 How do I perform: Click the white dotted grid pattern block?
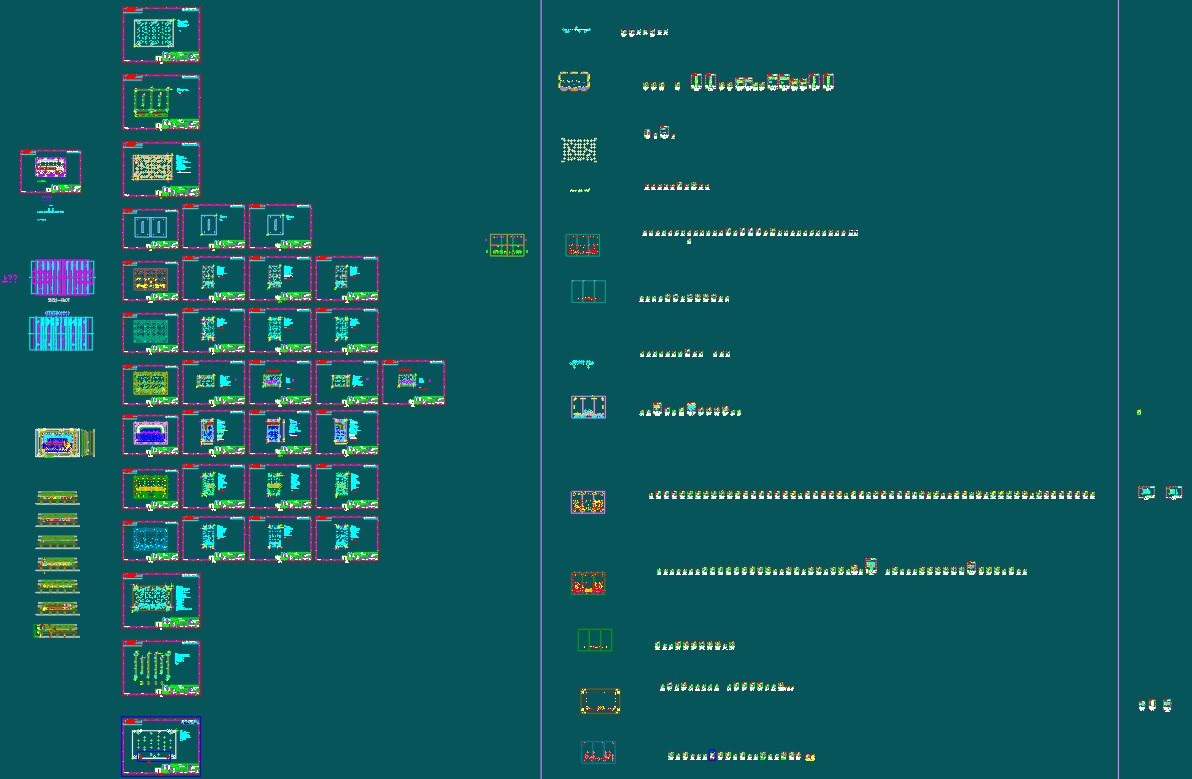(579, 150)
